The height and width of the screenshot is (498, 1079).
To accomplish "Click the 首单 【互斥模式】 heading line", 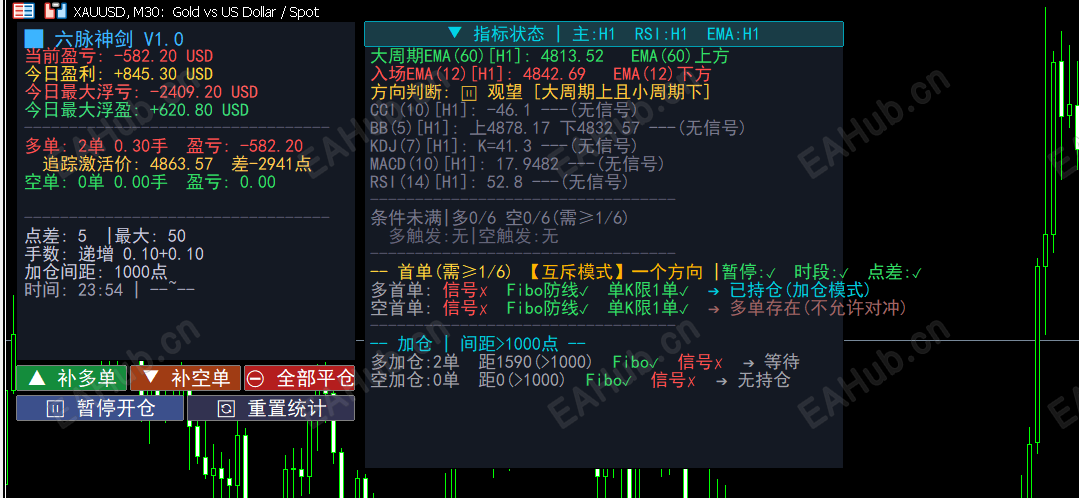I will [x=645, y=272].
